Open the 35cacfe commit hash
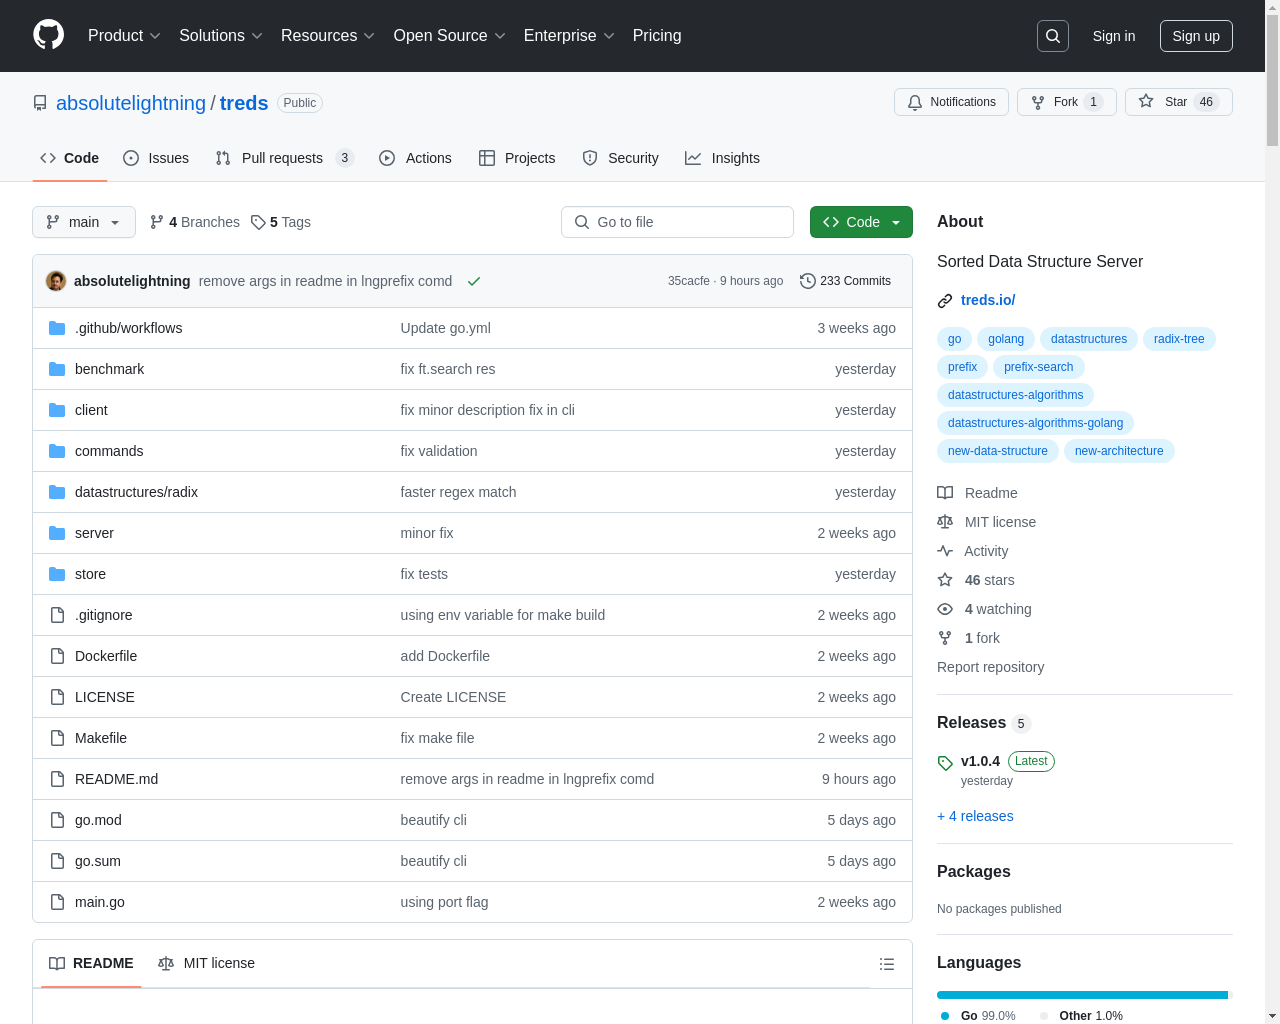Screen dimensions: 1280x1024 pyautogui.click(x=689, y=281)
